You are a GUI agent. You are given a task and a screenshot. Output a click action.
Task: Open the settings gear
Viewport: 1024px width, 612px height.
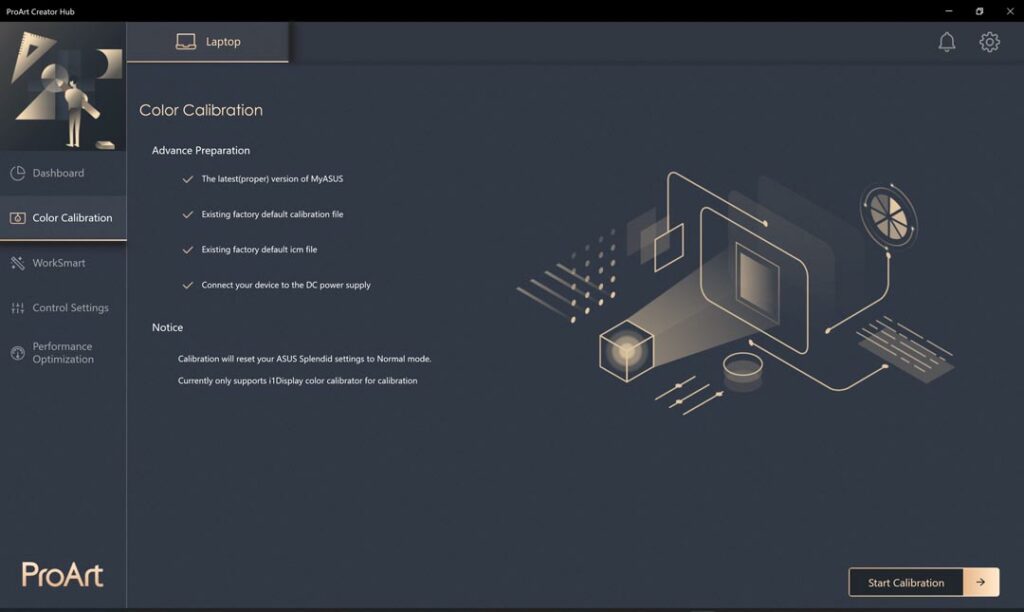[x=989, y=41]
